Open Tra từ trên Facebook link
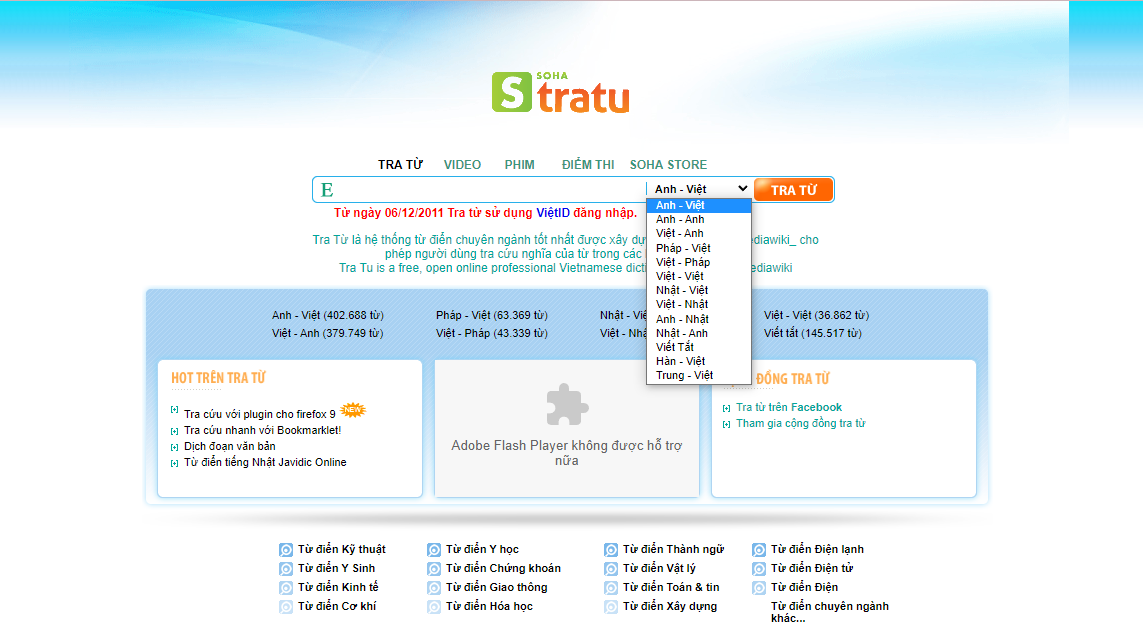This screenshot has height=643, width=1143. tap(789, 408)
